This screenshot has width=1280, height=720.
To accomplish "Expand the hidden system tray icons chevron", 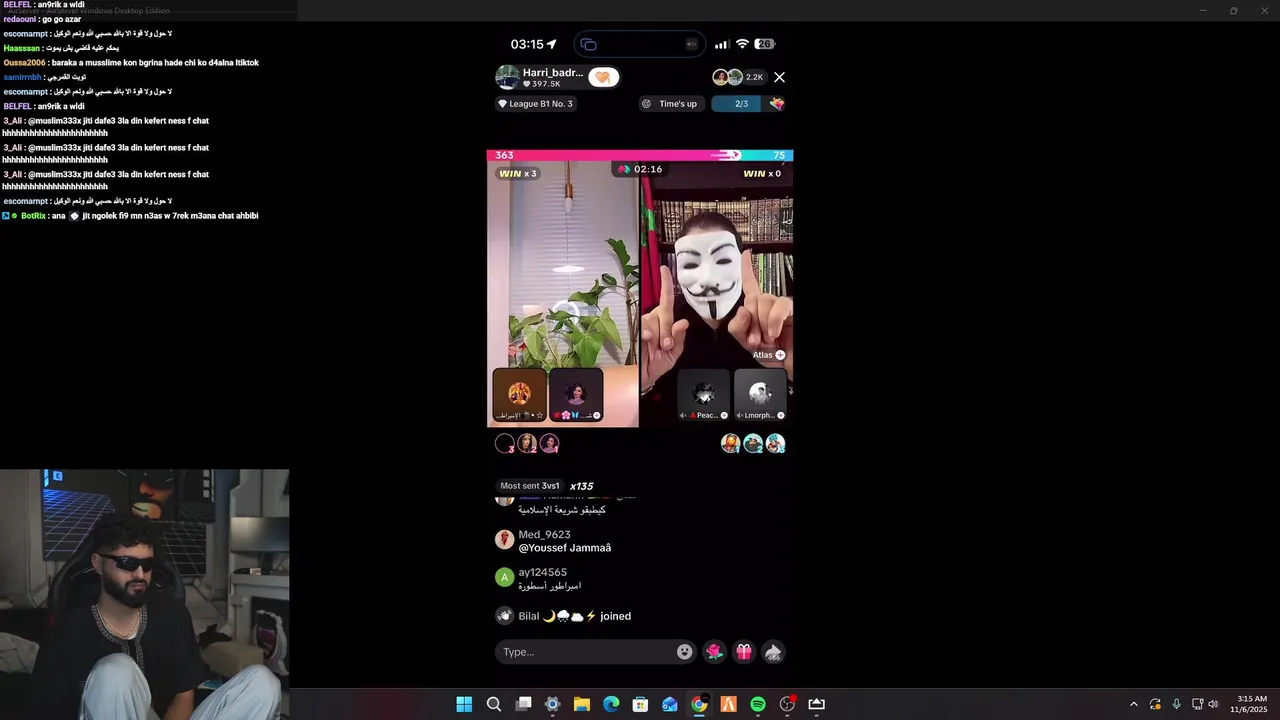I will point(1133,704).
